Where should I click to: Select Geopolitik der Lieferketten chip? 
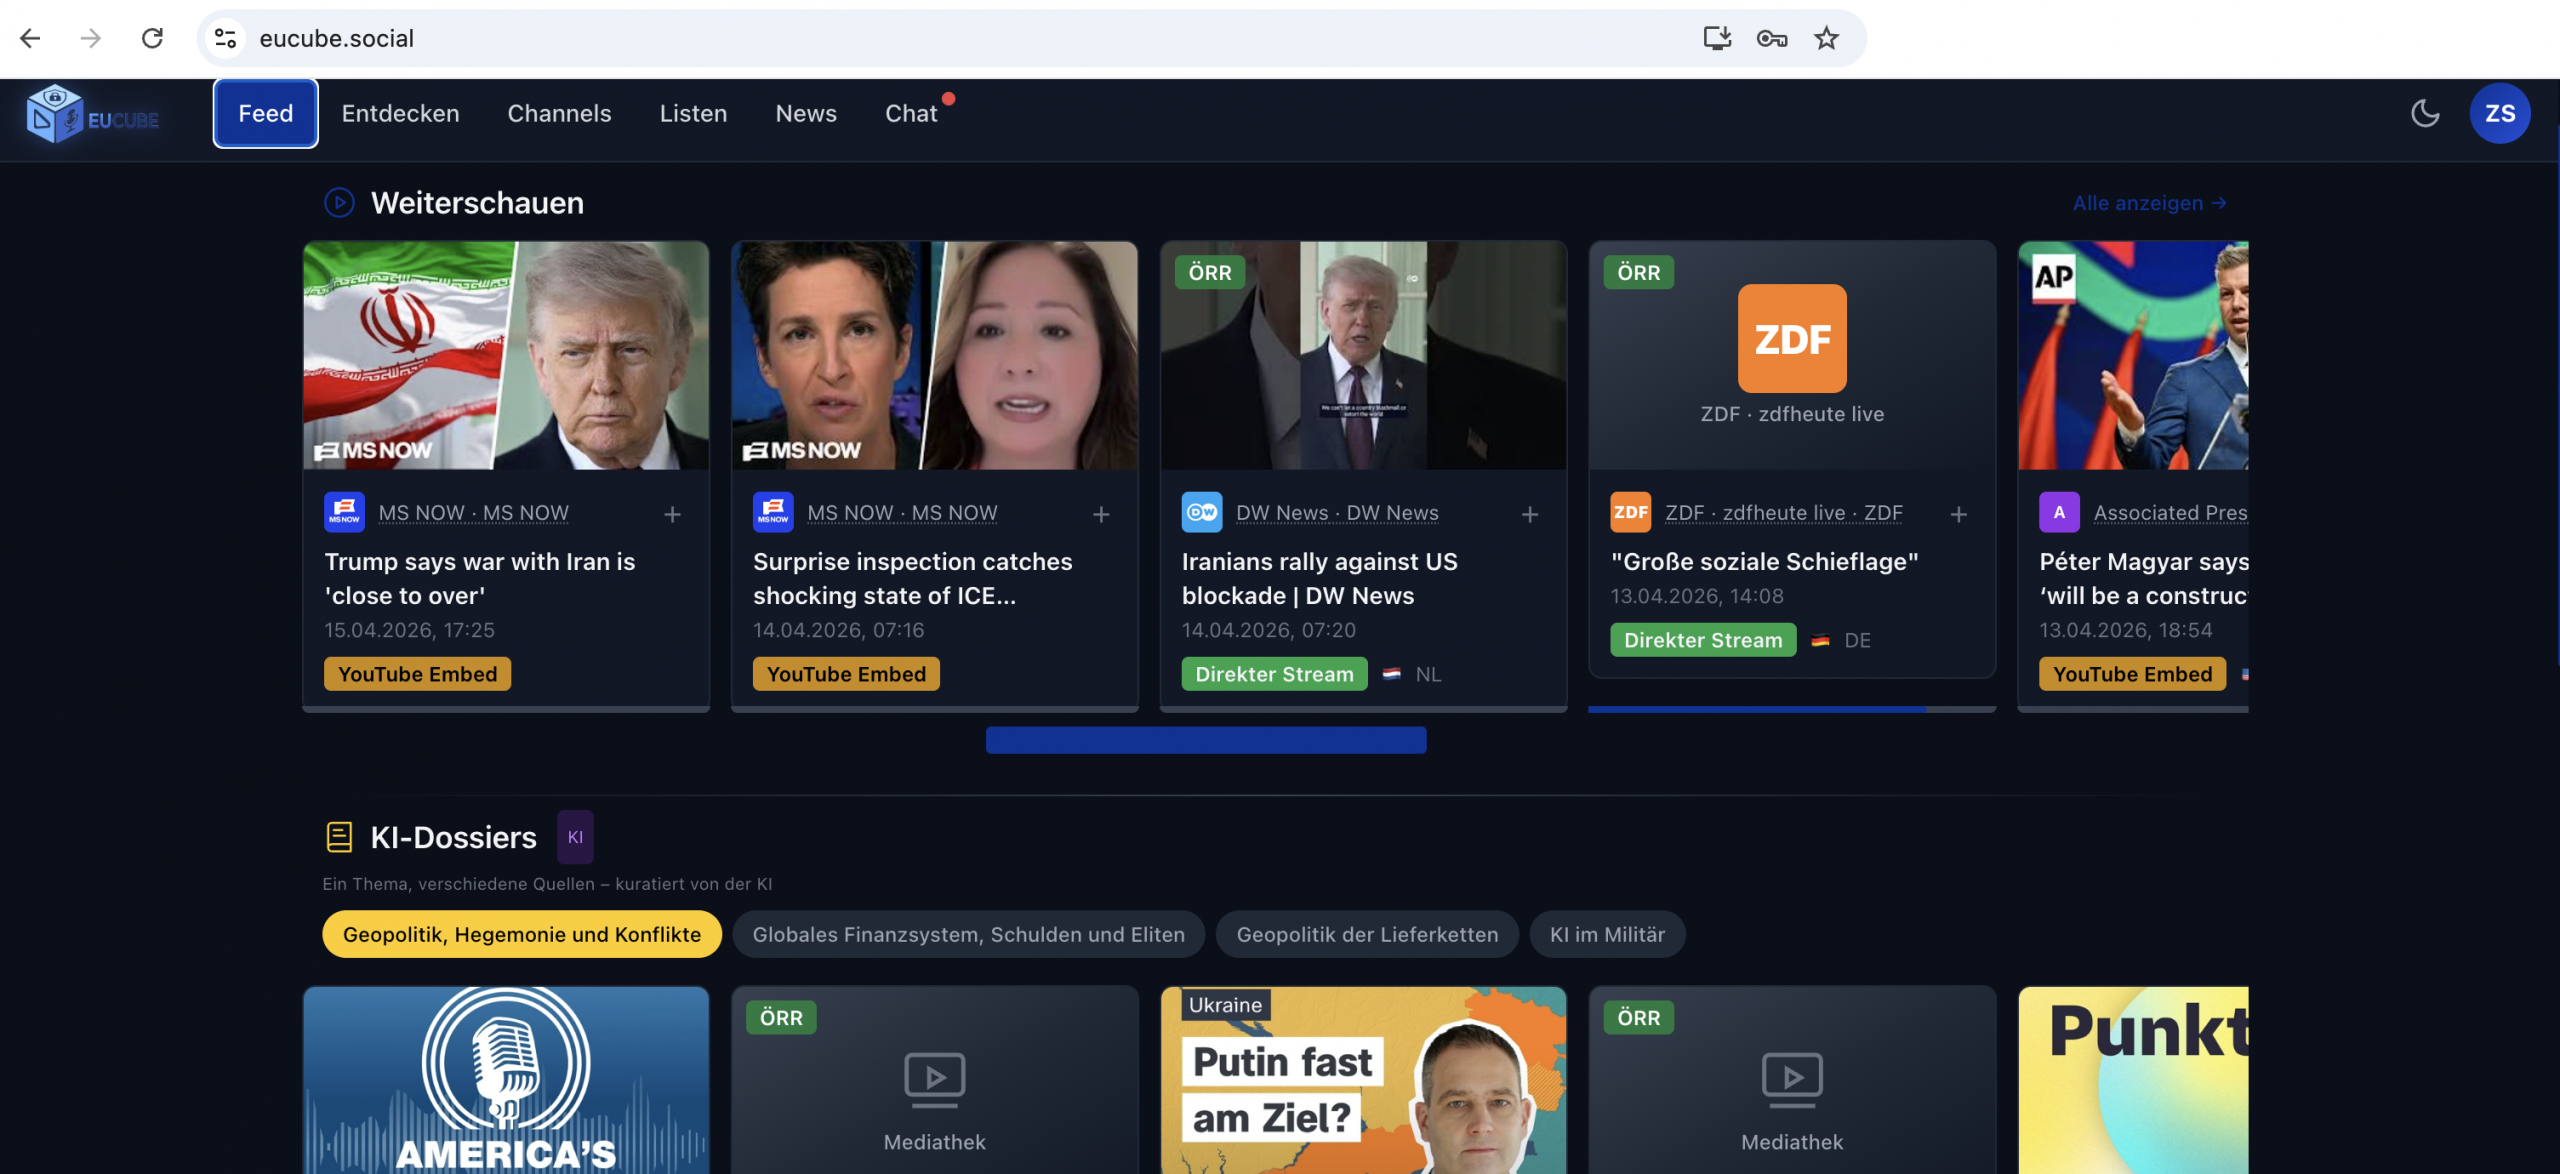pyautogui.click(x=1367, y=934)
